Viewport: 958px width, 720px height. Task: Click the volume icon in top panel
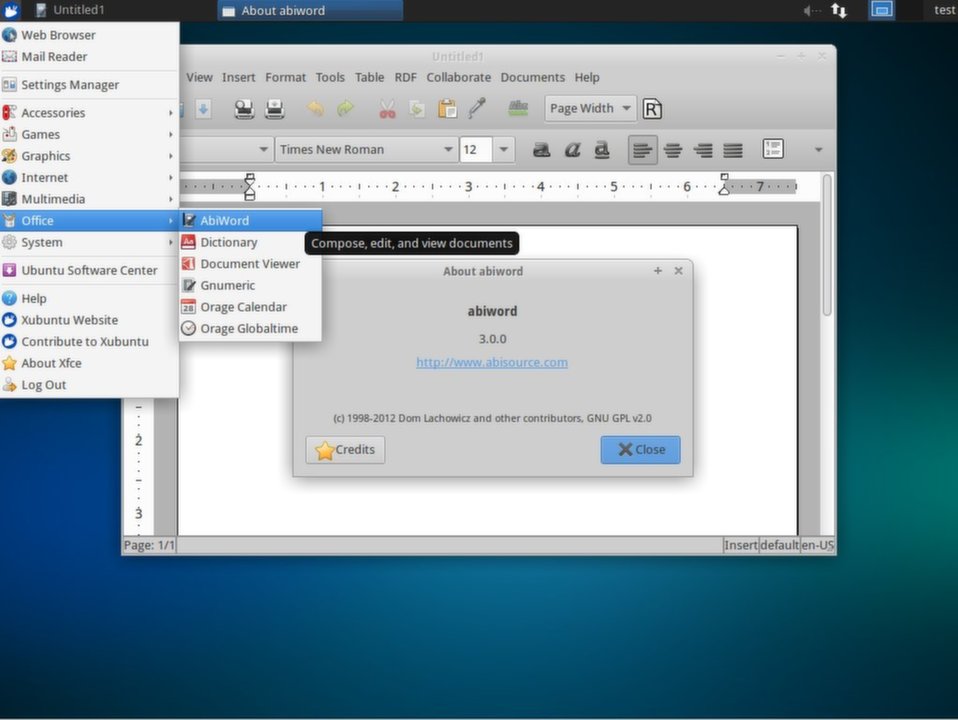pyautogui.click(x=812, y=10)
